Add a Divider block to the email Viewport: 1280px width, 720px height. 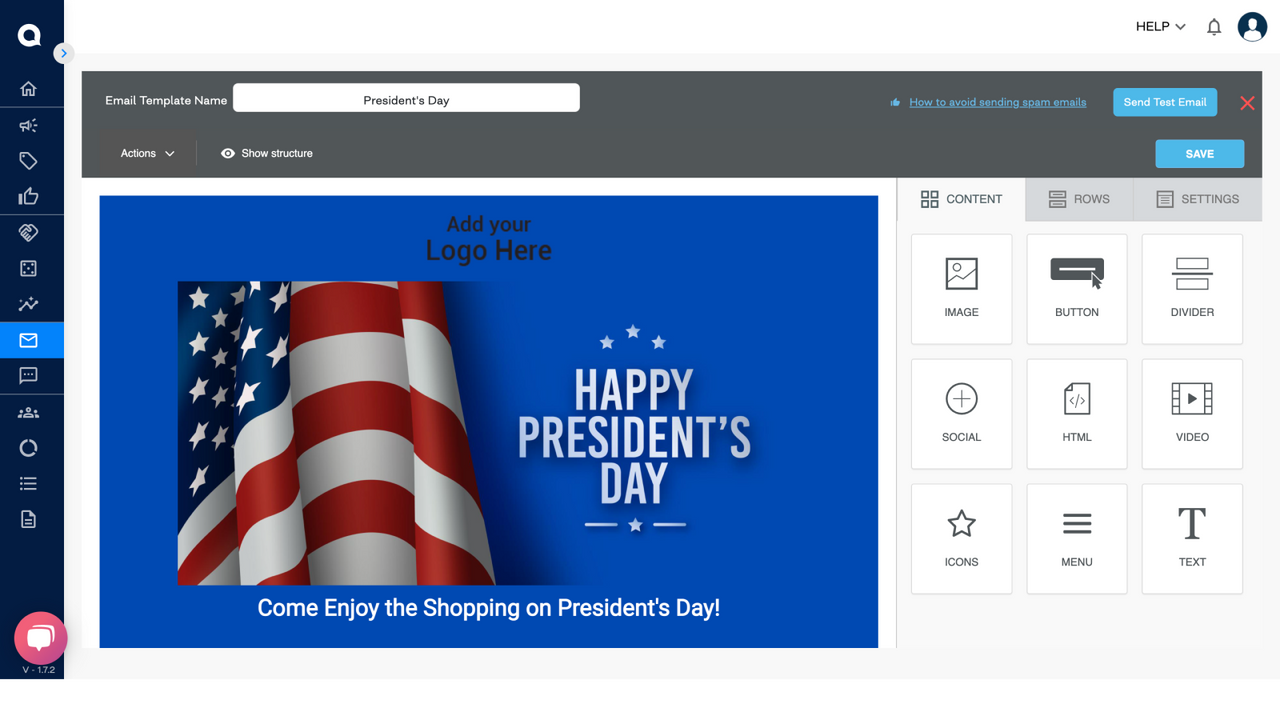[x=1191, y=289]
